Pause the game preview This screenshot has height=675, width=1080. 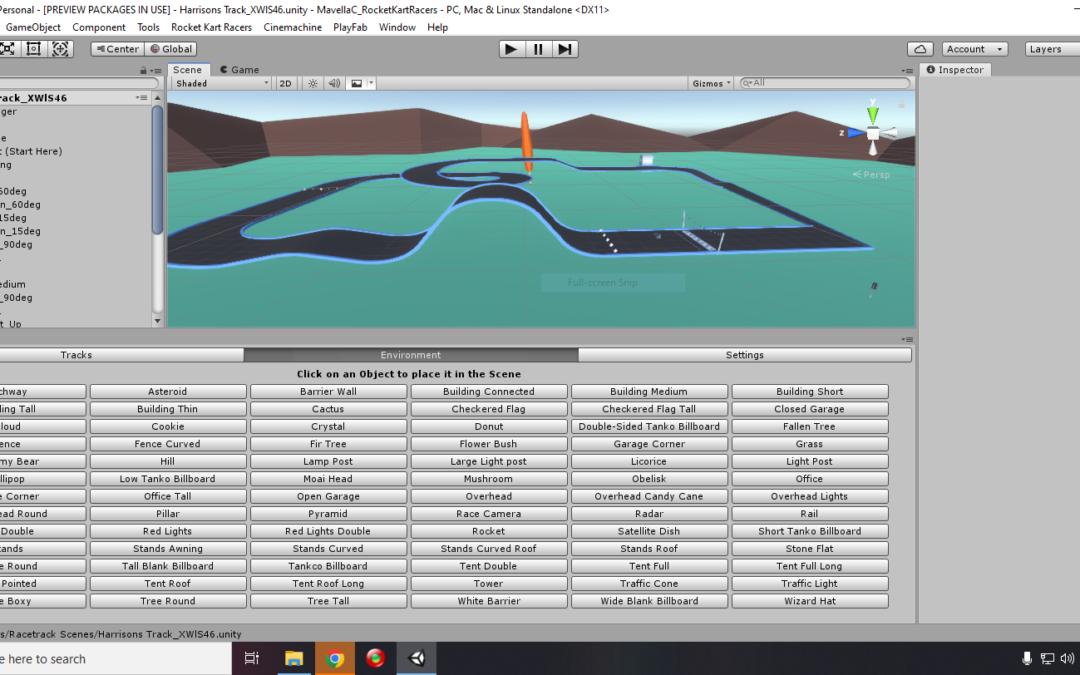point(538,49)
